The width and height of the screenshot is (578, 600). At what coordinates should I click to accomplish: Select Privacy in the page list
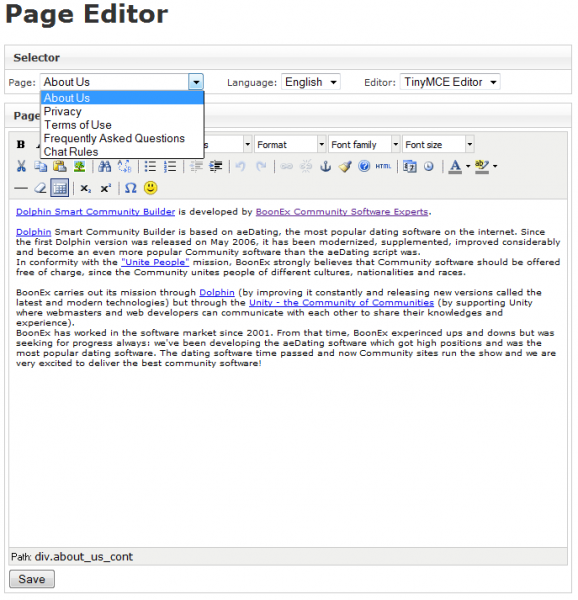122,111
